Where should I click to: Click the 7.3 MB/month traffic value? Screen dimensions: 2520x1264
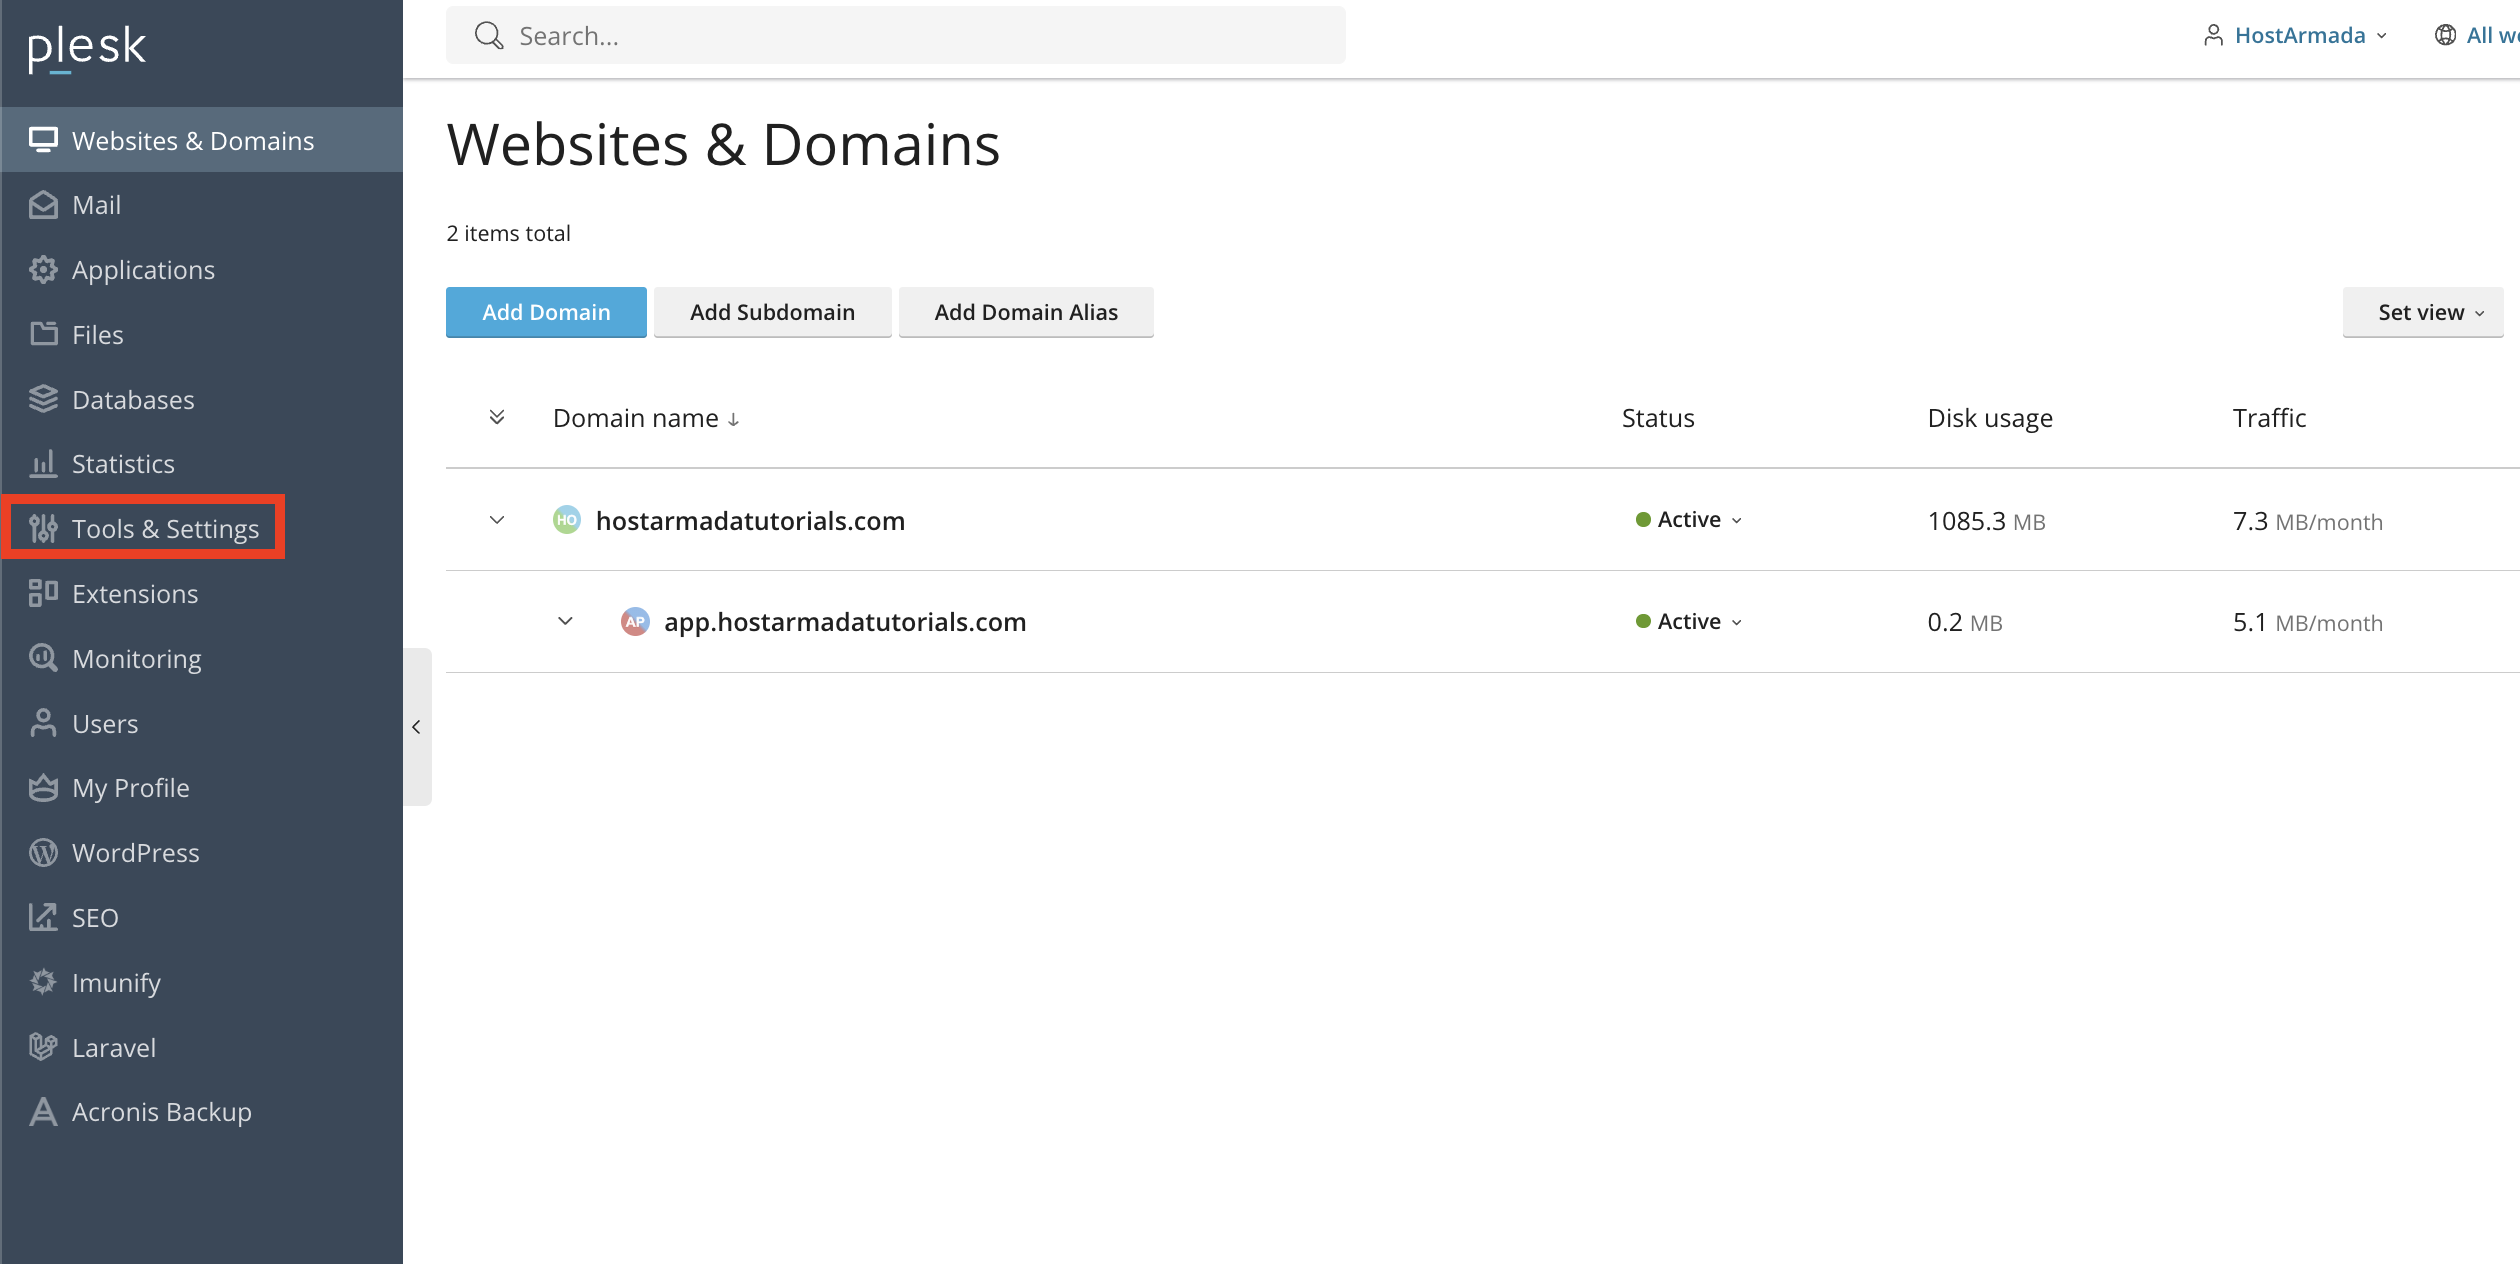pyautogui.click(x=2307, y=521)
